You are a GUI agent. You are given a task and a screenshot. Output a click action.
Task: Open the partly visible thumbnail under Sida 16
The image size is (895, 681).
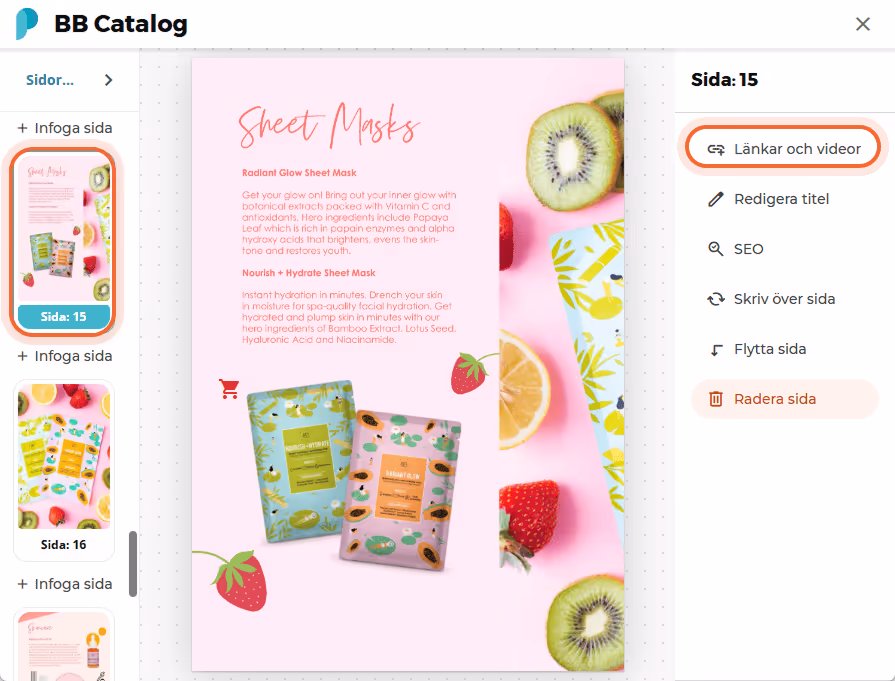[63, 645]
